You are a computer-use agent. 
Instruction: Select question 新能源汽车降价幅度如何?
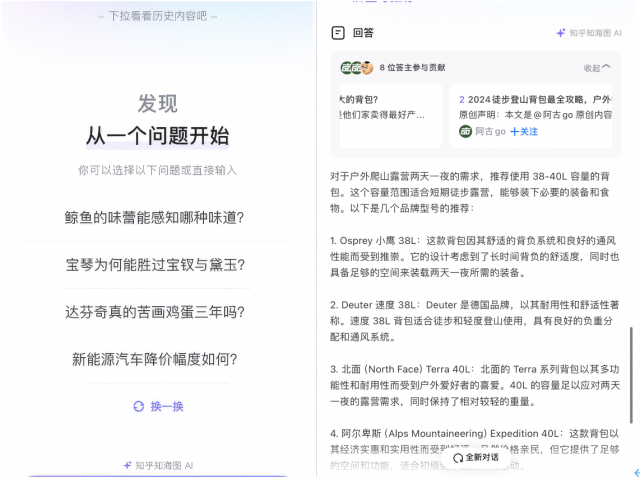coord(155,359)
